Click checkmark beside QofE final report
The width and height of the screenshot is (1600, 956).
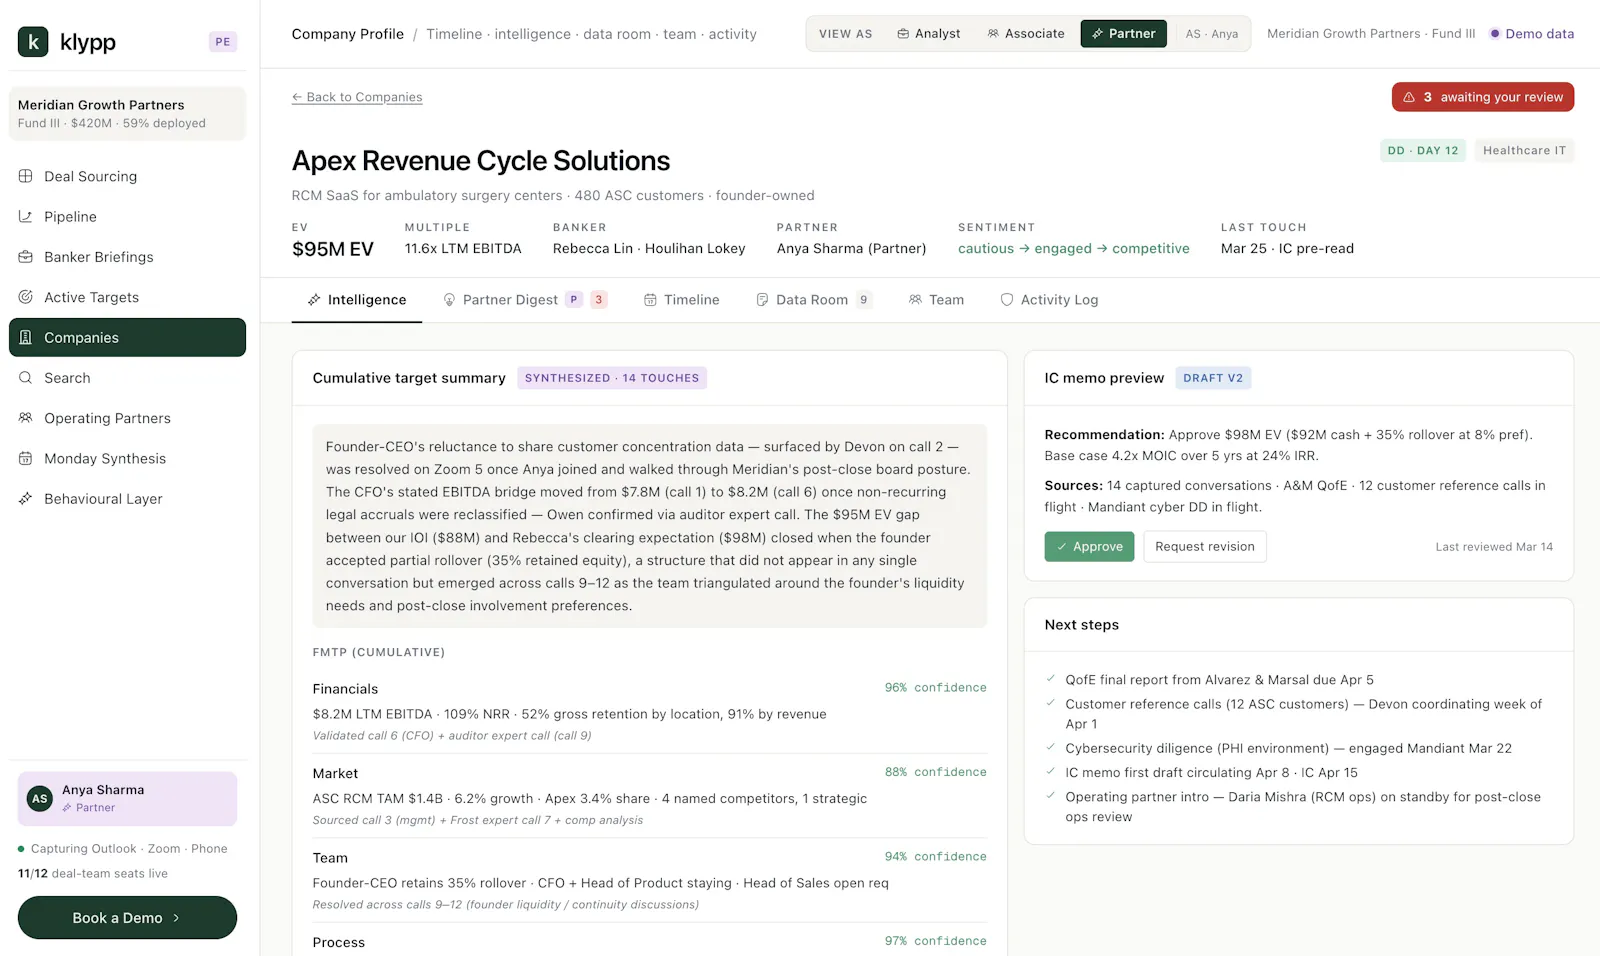[x=1051, y=679]
